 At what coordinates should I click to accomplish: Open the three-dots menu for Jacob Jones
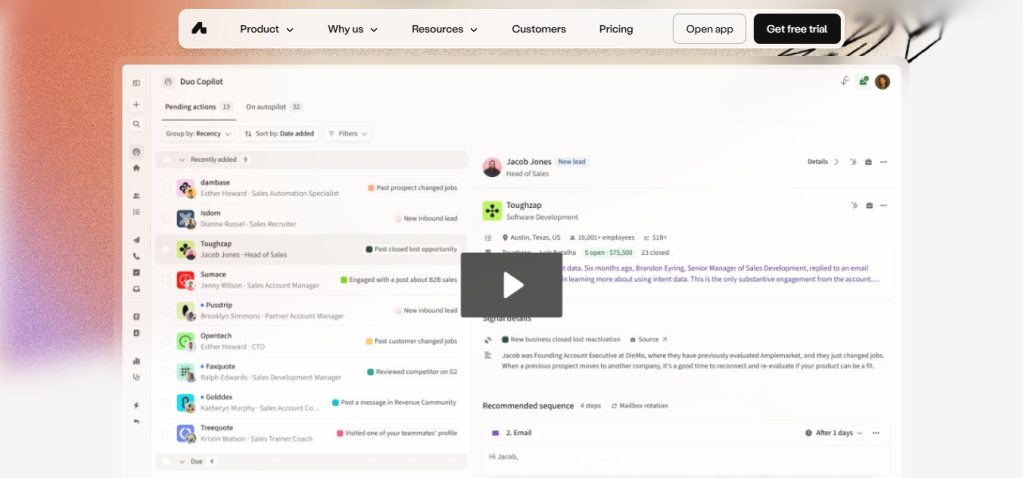tap(884, 162)
